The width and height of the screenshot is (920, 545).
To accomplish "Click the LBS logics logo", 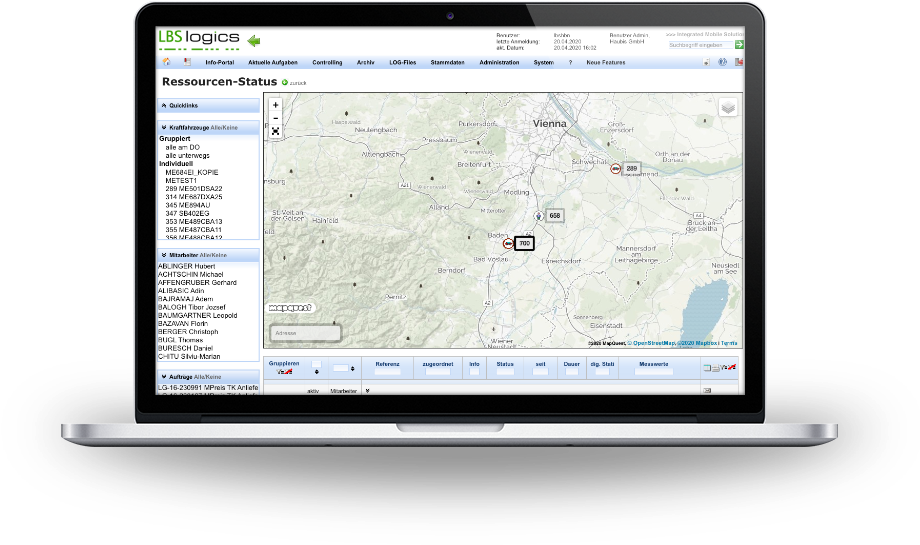I will pos(199,38).
